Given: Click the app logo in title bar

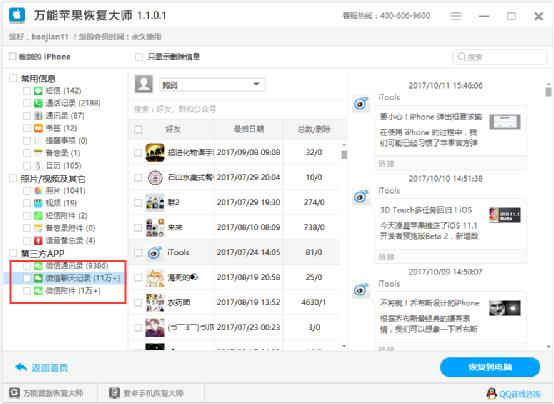Looking at the screenshot, I should tap(17, 15).
